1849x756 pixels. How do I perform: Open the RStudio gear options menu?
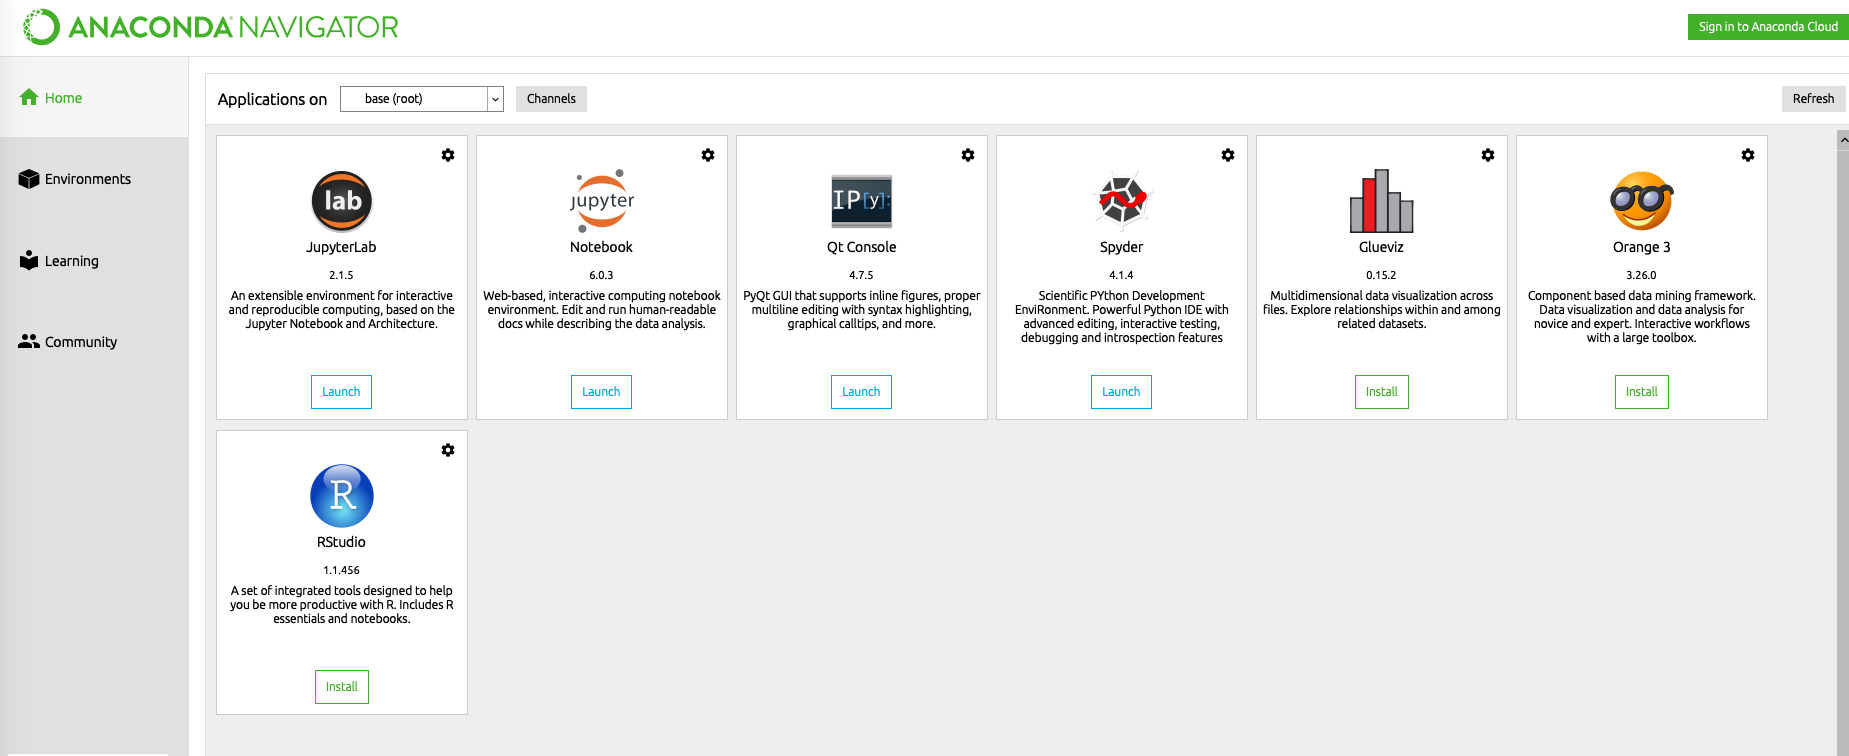pyautogui.click(x=448, y=450)
